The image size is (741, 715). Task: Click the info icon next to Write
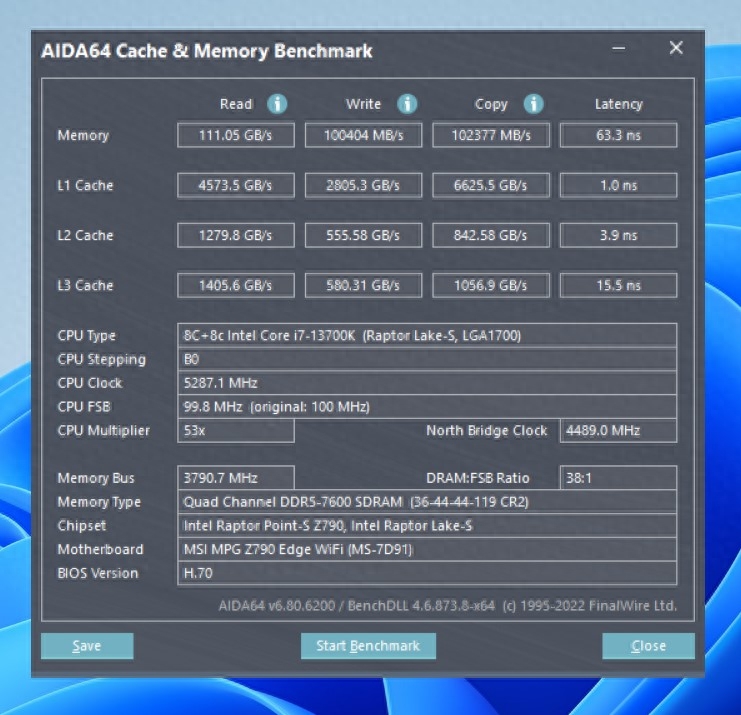coord(407,103)
